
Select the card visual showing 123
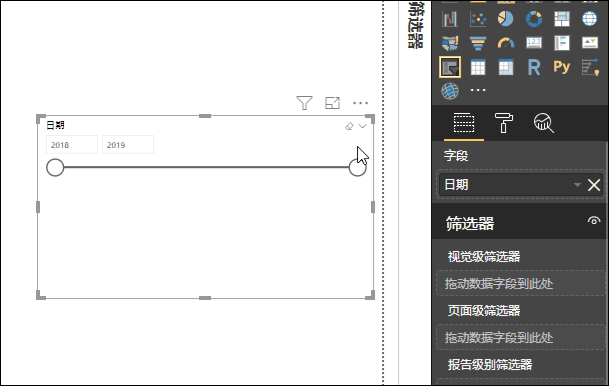click(x=534, y=43)
